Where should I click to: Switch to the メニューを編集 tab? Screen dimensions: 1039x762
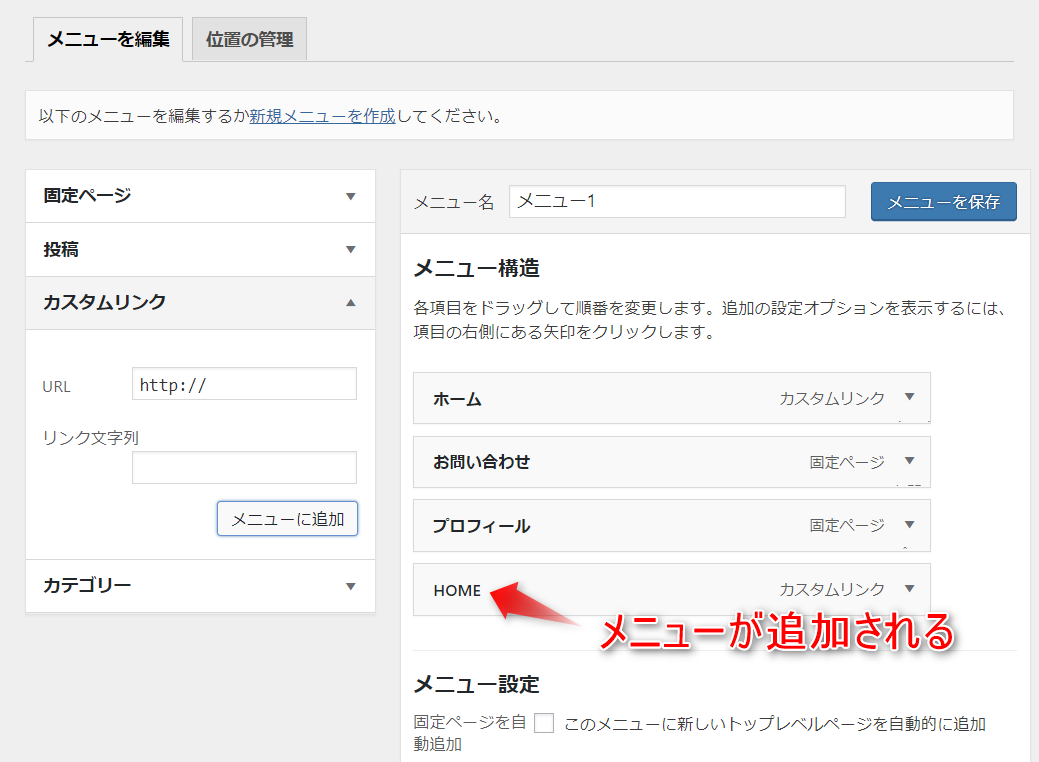click(x=108, y=40)
